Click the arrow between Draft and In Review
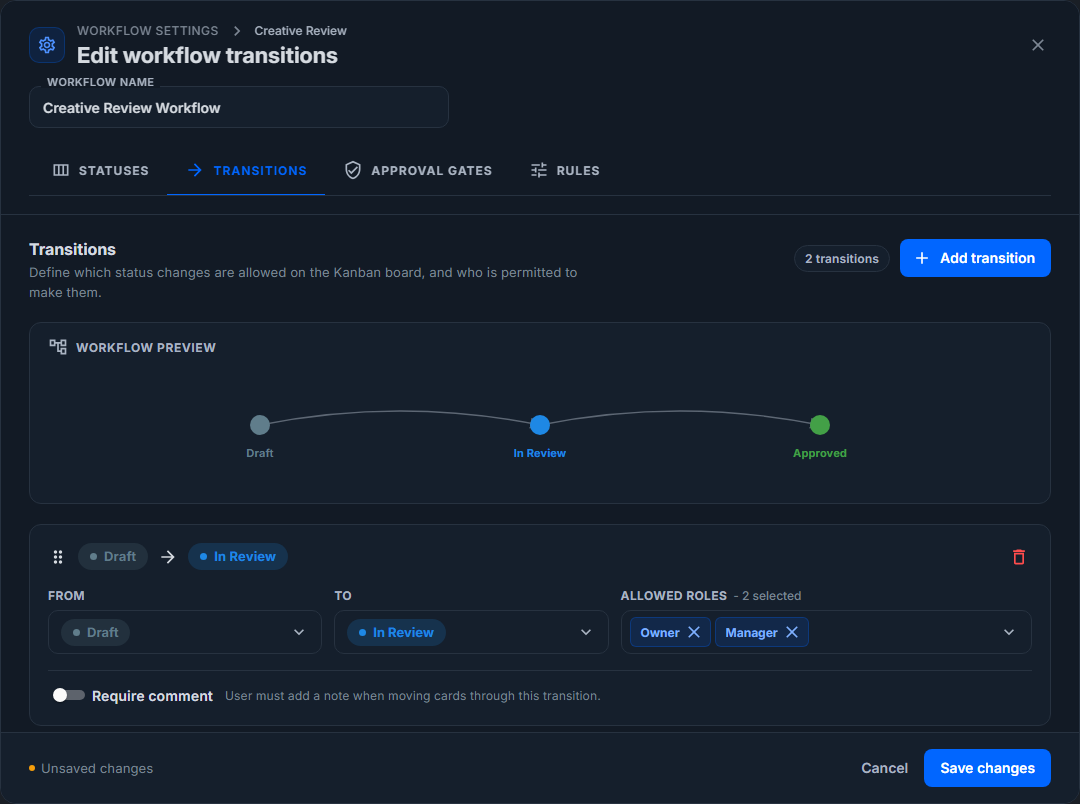1080x804 pixels. tap(168, 557)
